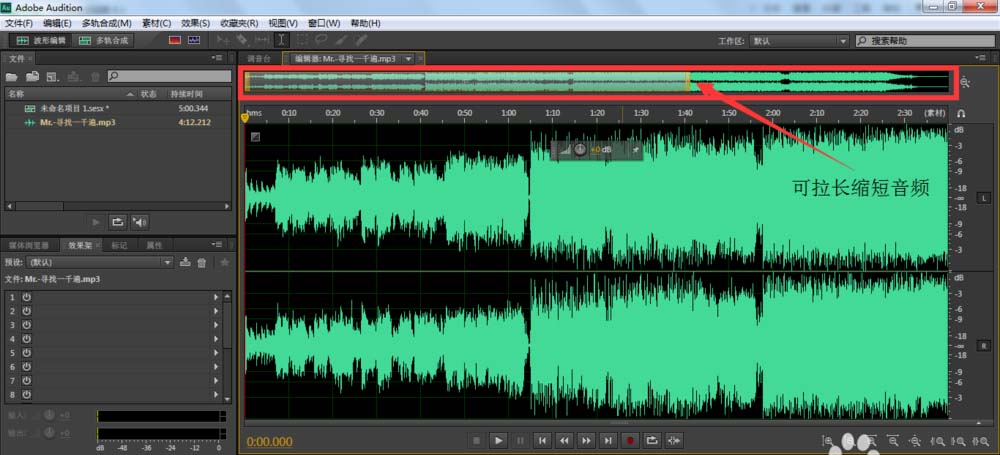1000x455 pixels.
Task: Toggle skip selection in transport
Action: point(674,440)
